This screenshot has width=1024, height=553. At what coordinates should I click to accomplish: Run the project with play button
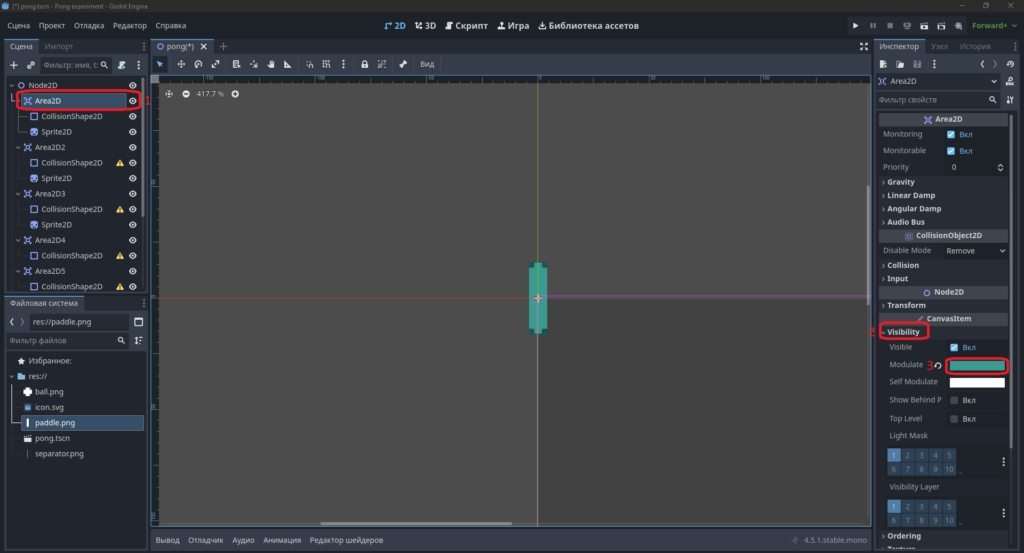click(x=855, y=25)
